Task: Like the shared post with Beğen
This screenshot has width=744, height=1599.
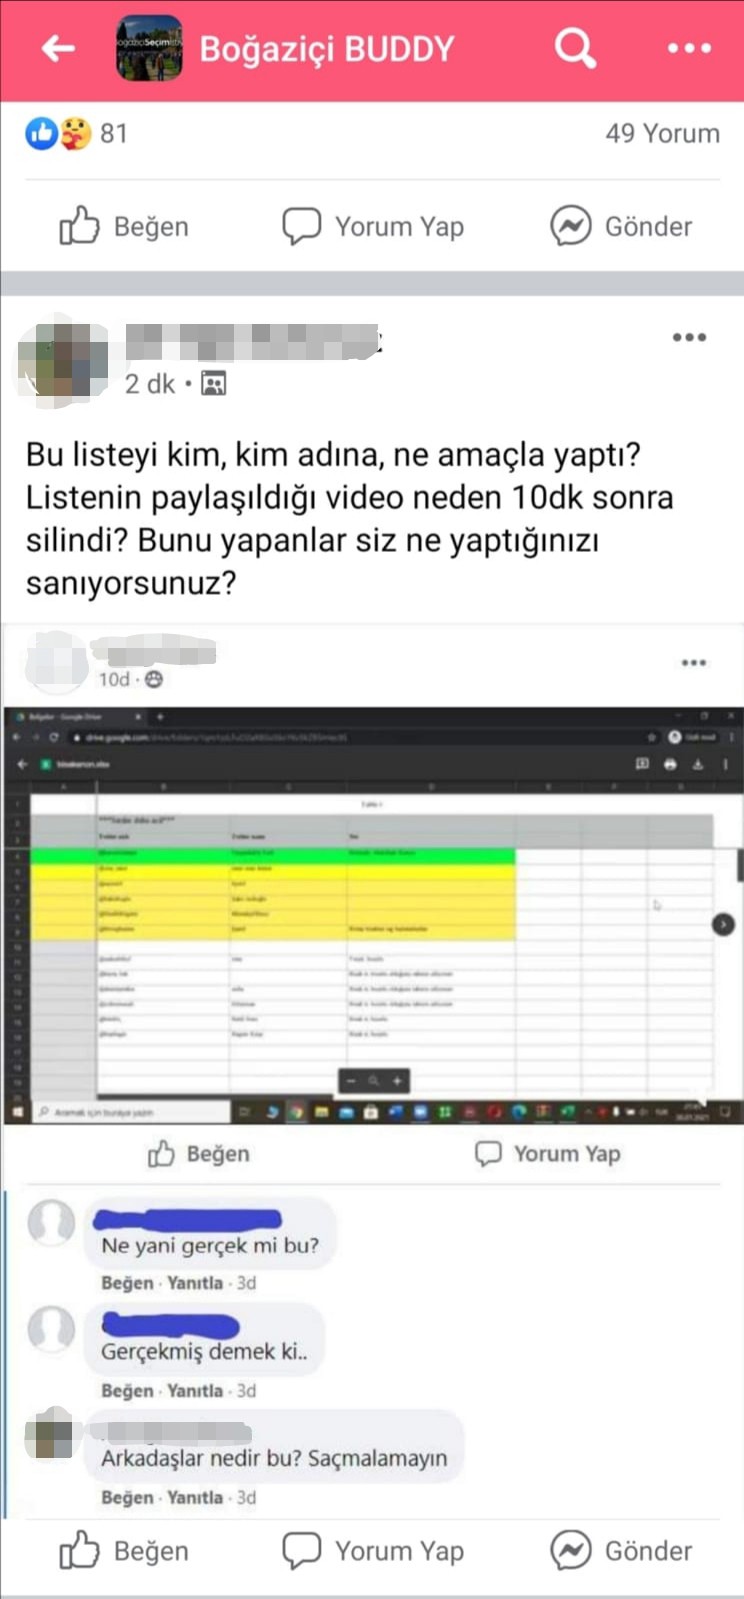Action: tap(199, 1154)
